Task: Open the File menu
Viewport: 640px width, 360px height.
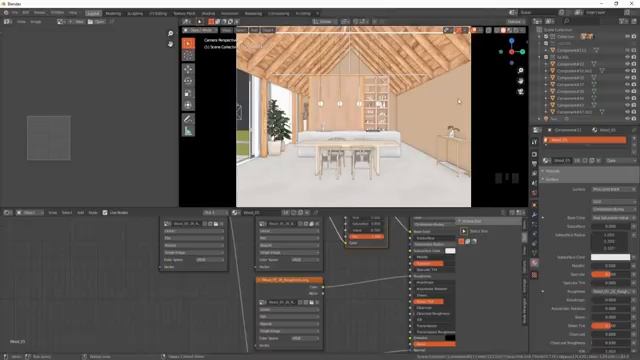Action: 15,13
